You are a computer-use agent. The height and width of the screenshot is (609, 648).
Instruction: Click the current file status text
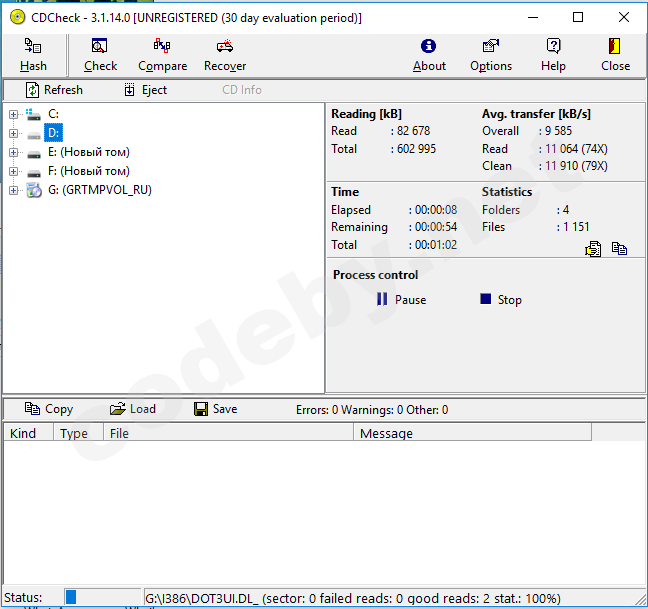[353, 598]
